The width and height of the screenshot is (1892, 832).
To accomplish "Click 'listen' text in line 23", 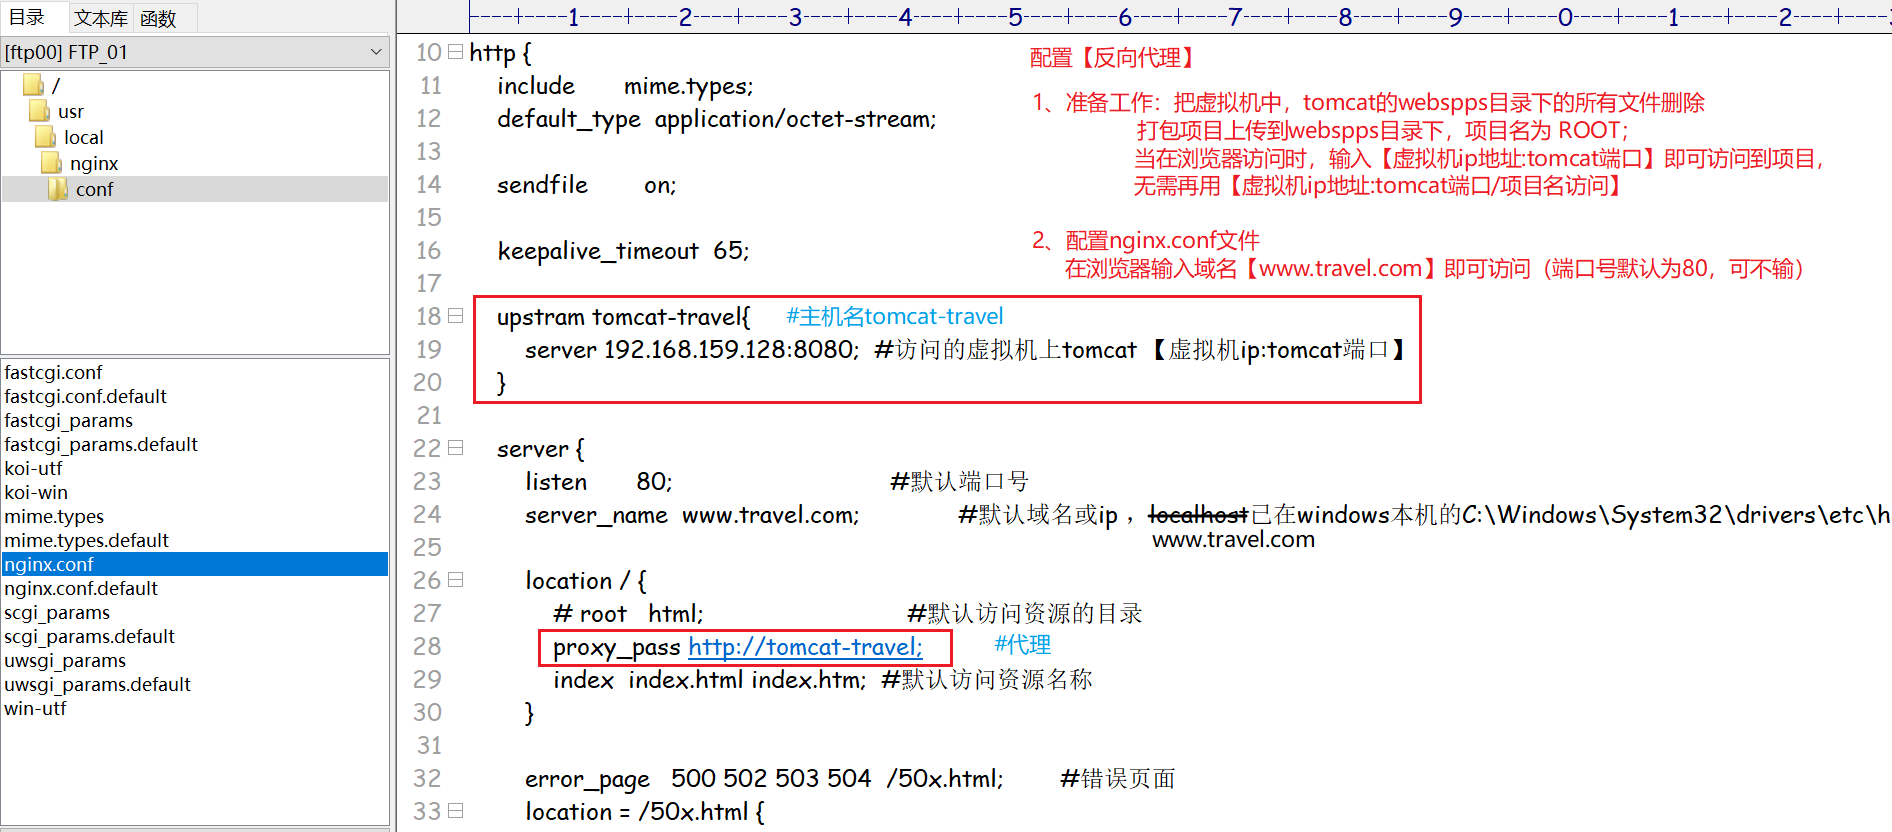I will [556, 482].
